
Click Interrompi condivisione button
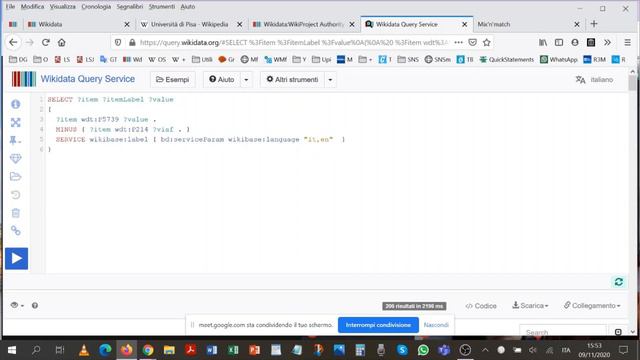coord(378,325)
